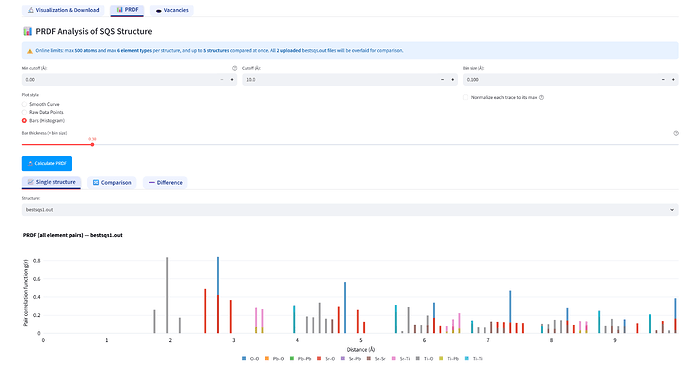This screenshot has height=369, width=690.
Task: Toggle Sr-Ti legend entry in chart
Action: [400, 359]
